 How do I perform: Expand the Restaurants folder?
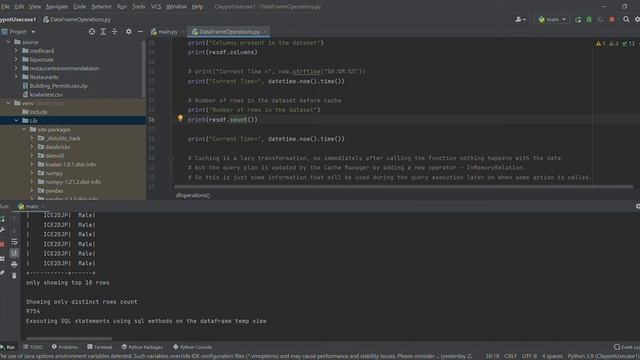coord(16,77)
